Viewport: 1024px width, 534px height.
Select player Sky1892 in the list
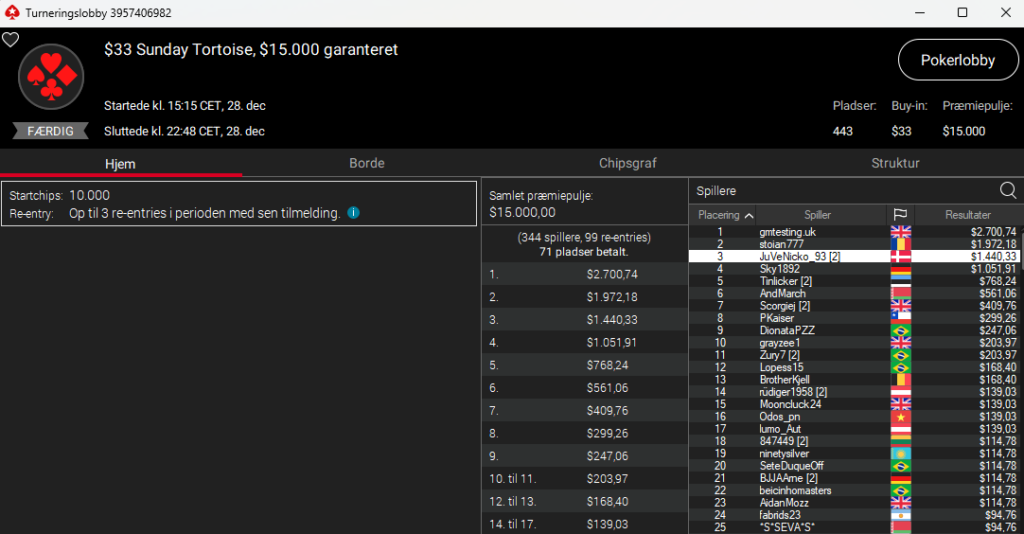coord(780,269)
